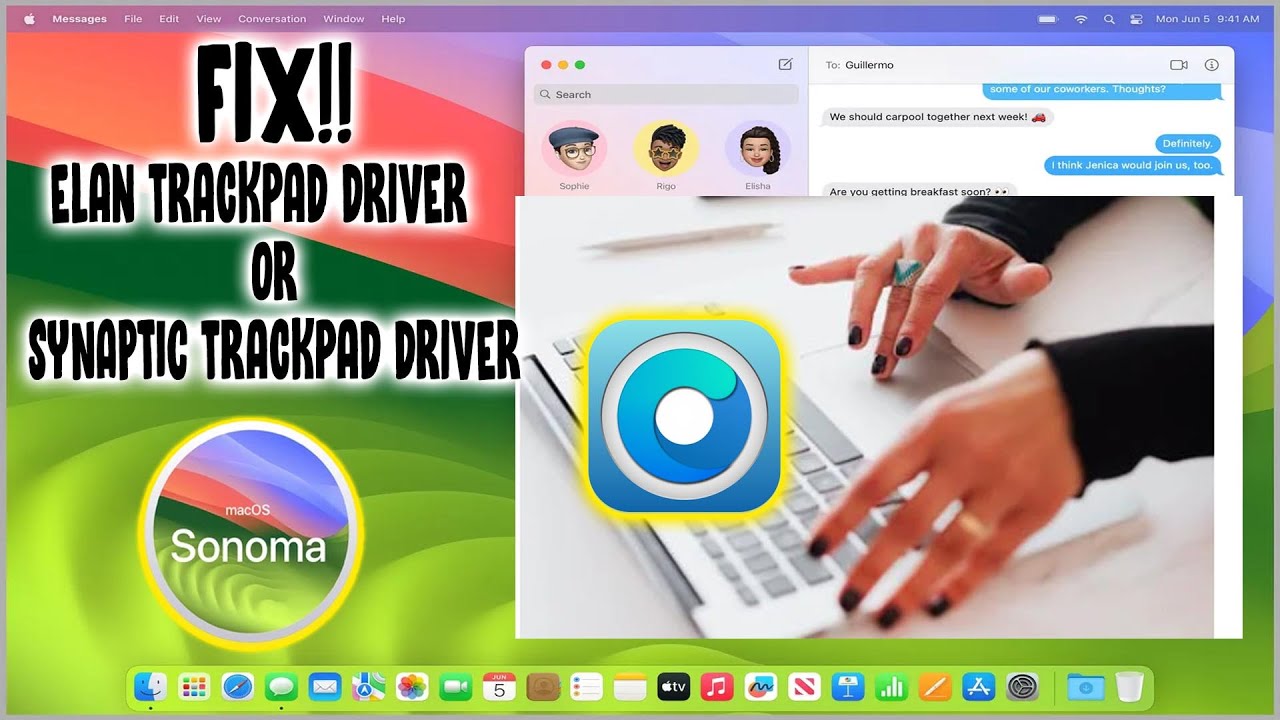Open the Contacts app in the Dock
The height and width of the screenshot is (720, 1280).
click(542, 687)
